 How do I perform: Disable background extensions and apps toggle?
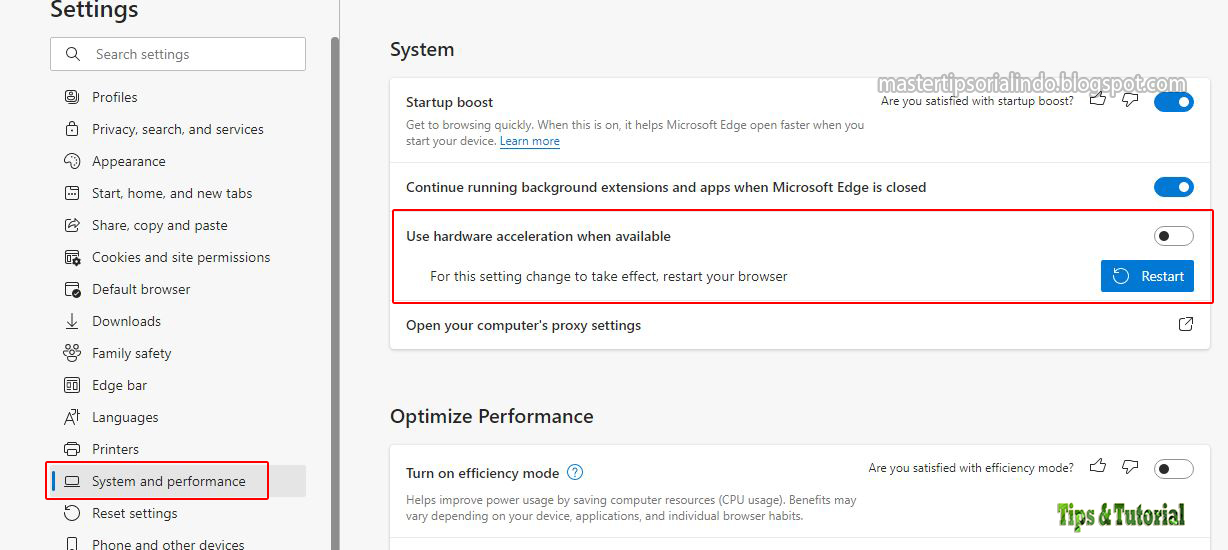1173,187
